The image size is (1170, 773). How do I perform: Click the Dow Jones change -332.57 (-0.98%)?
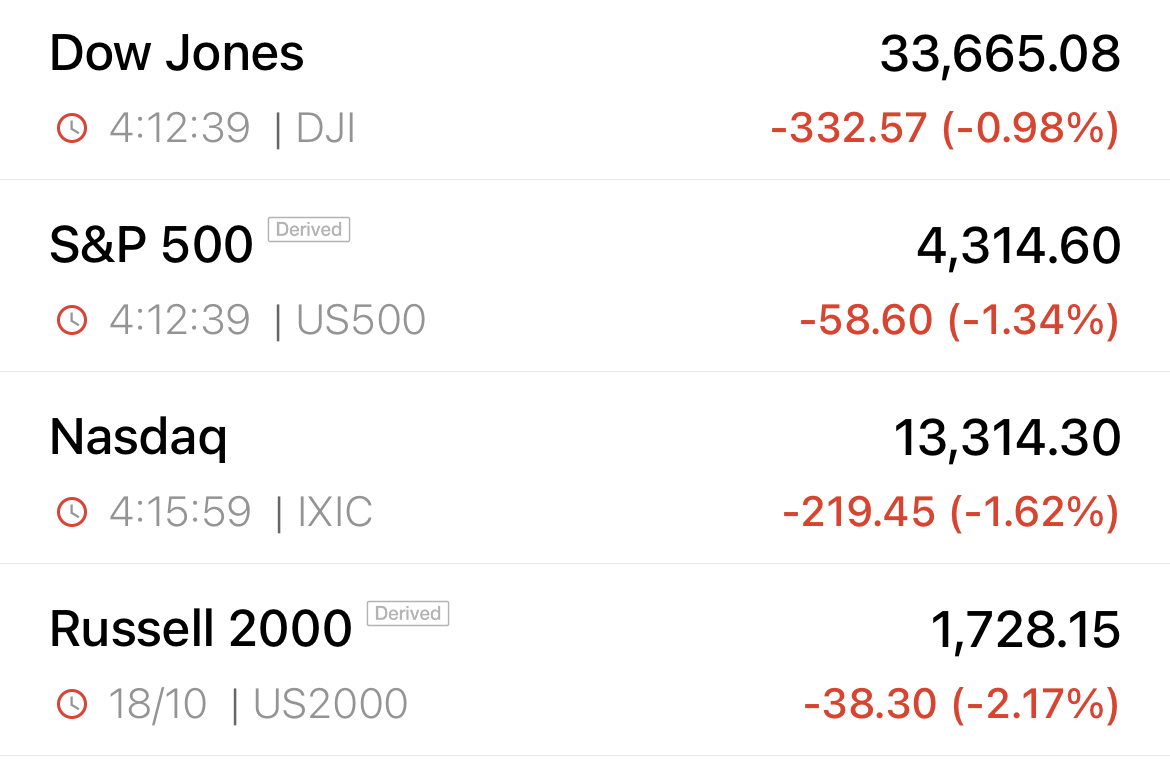coord(945,128)
